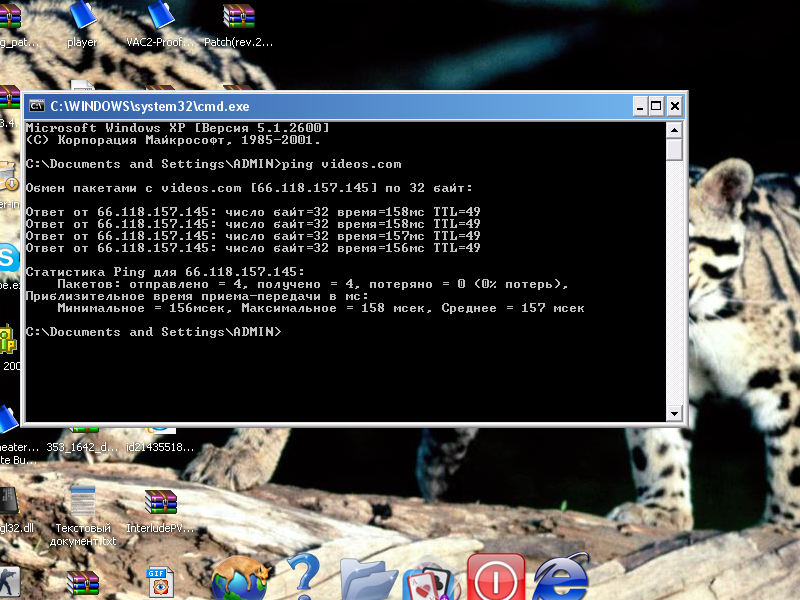
Task: Click the cmd vertical scrollbar thumb
Action: 675,149
